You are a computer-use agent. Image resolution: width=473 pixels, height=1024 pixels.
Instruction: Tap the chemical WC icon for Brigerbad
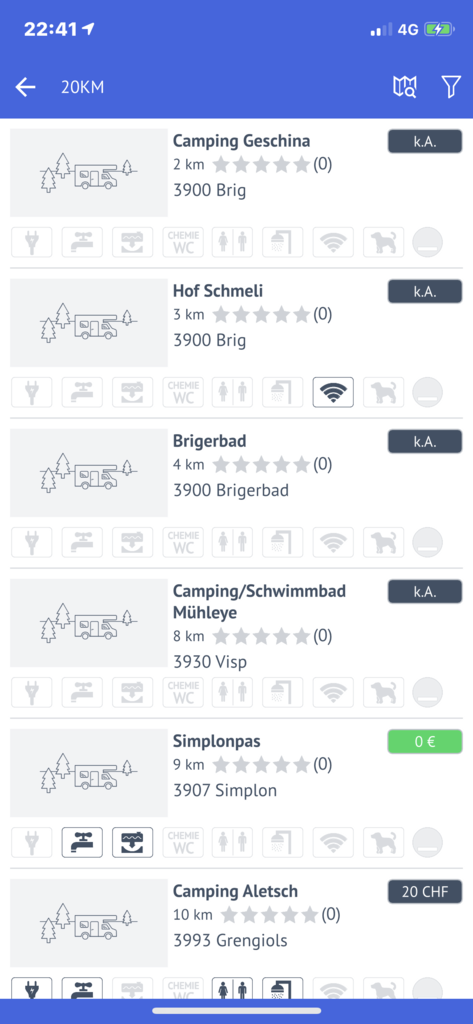point(183,543)
